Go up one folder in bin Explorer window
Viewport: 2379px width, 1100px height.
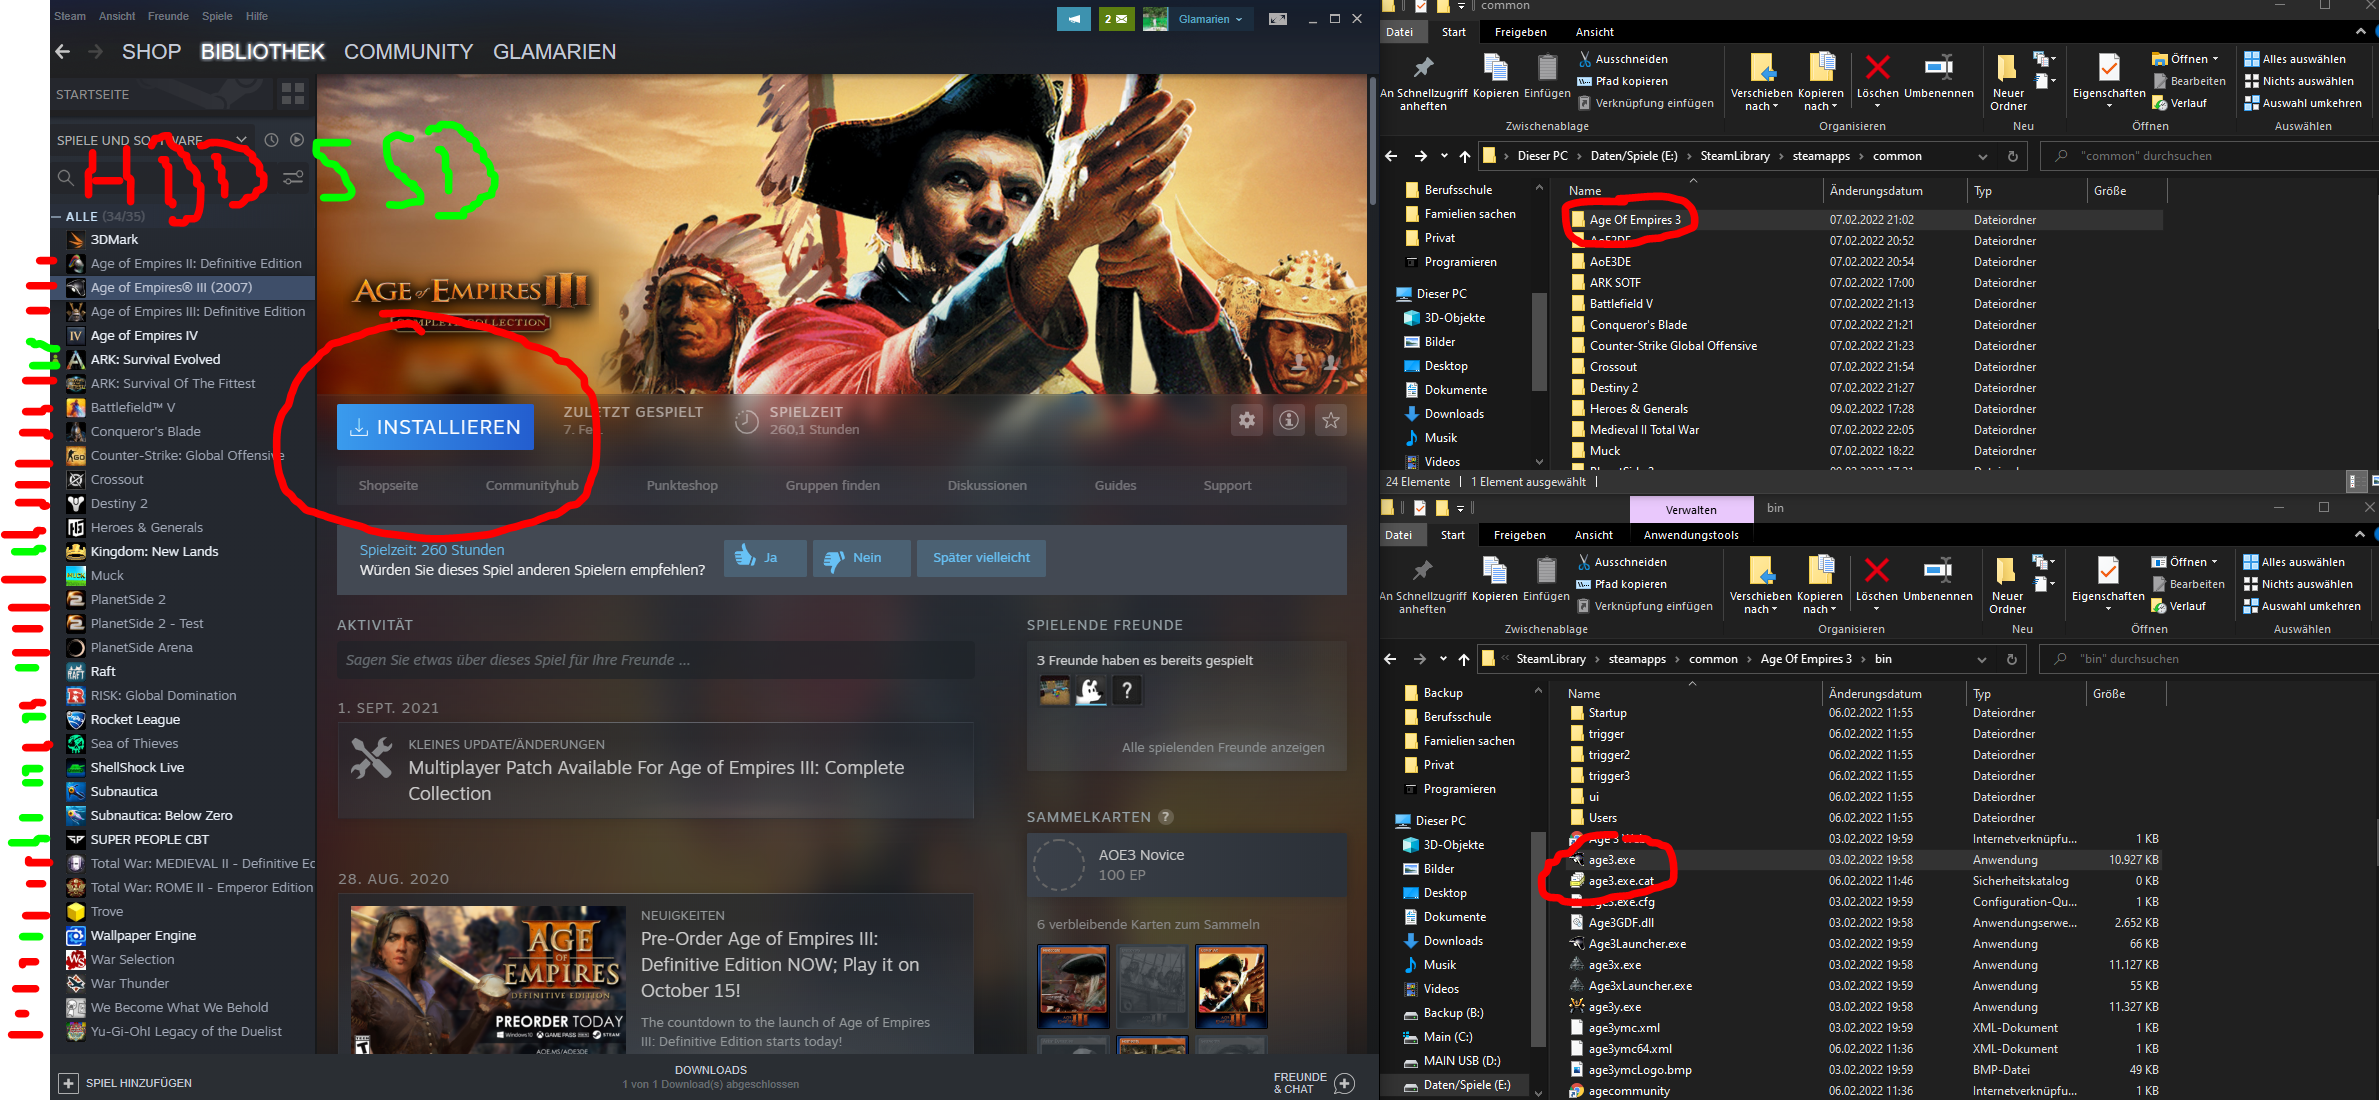pyautogui.click(x=1463, y=659)
